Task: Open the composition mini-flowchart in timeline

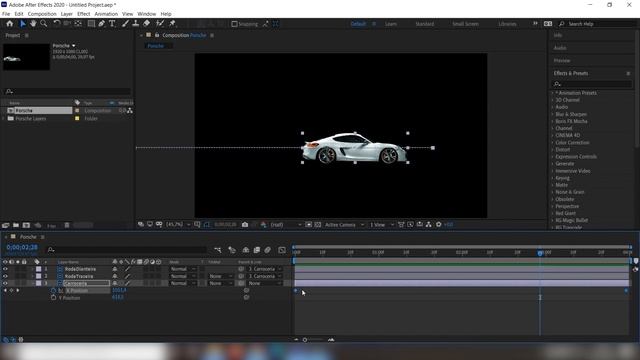Action: (x=218, y=250)
